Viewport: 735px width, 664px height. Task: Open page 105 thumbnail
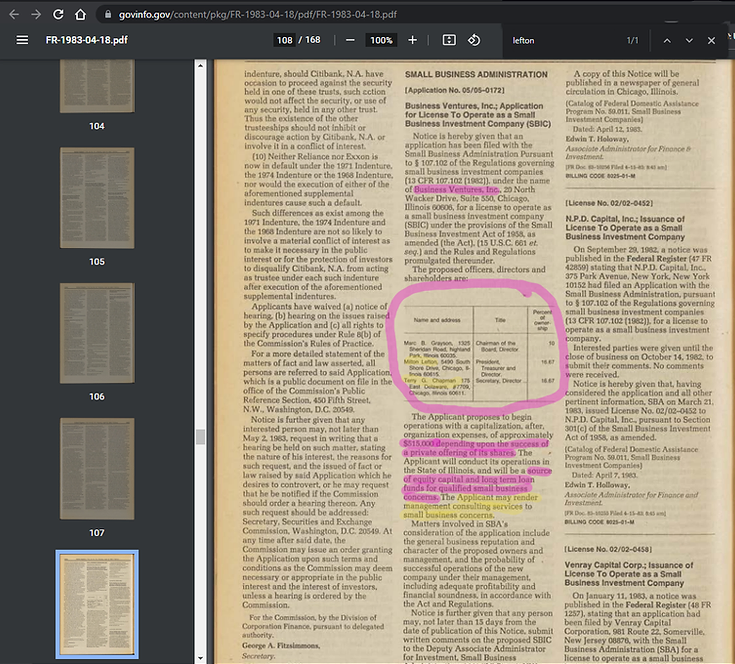(97, 198)
